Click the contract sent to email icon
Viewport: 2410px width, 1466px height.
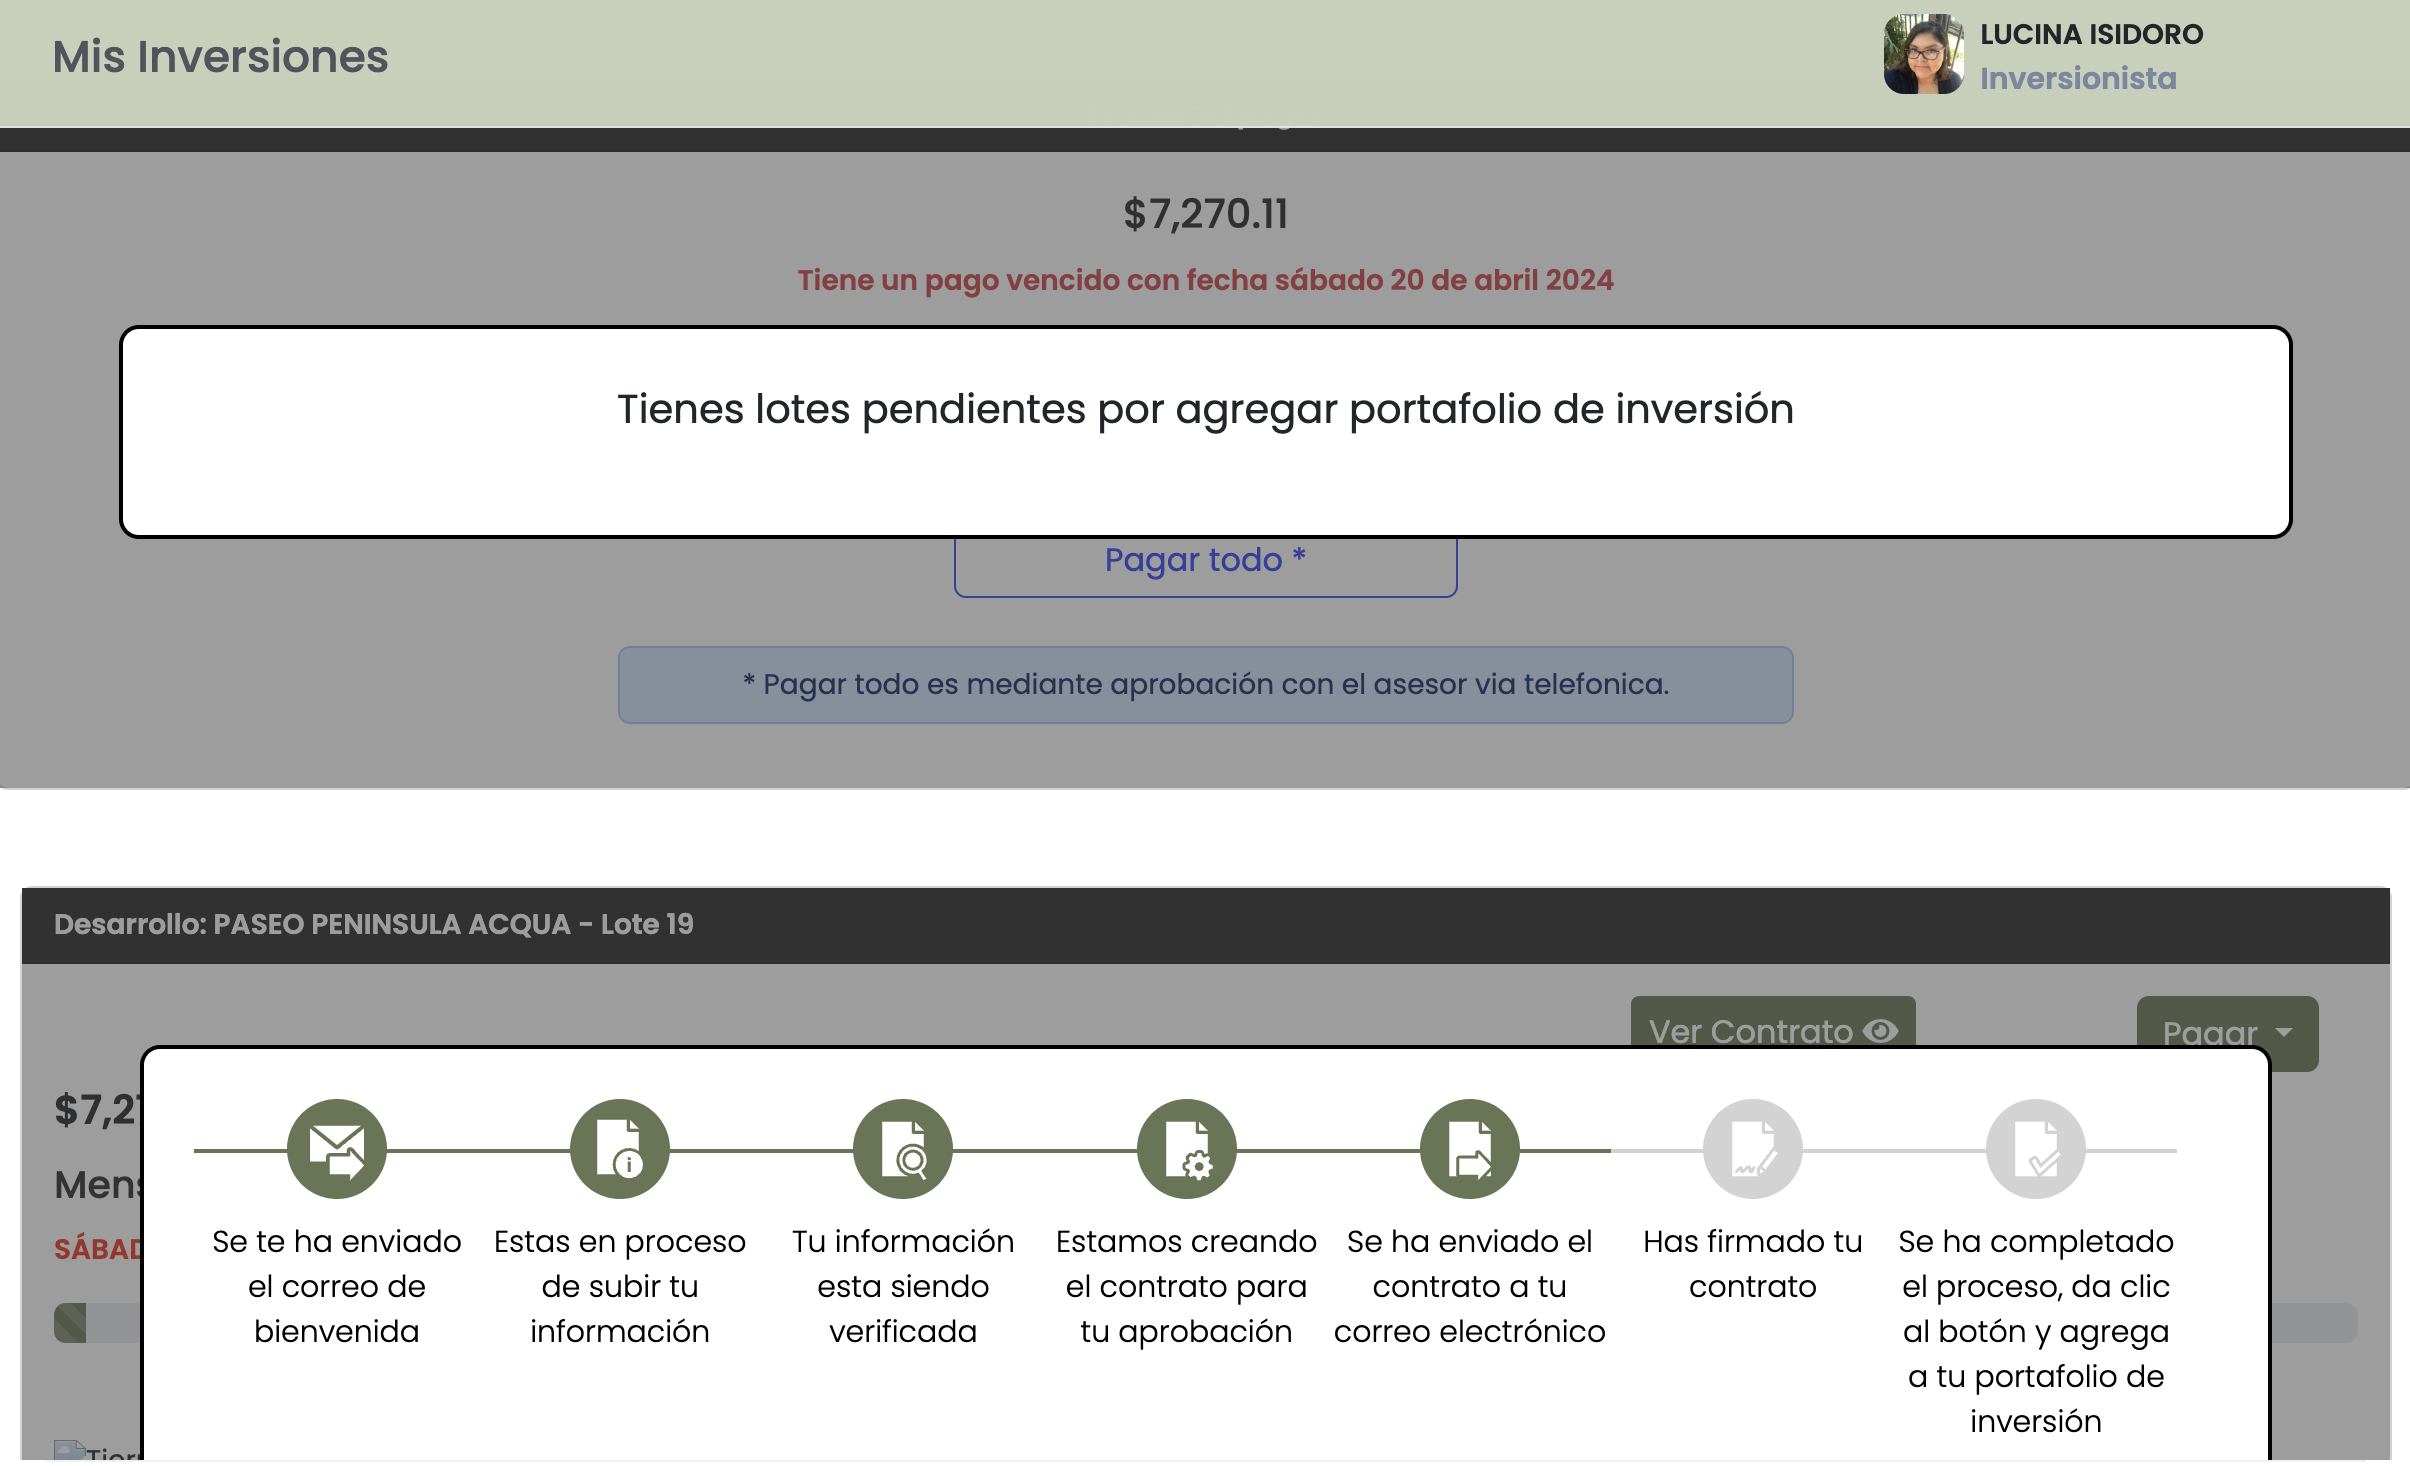(x=1469, y=1148)
